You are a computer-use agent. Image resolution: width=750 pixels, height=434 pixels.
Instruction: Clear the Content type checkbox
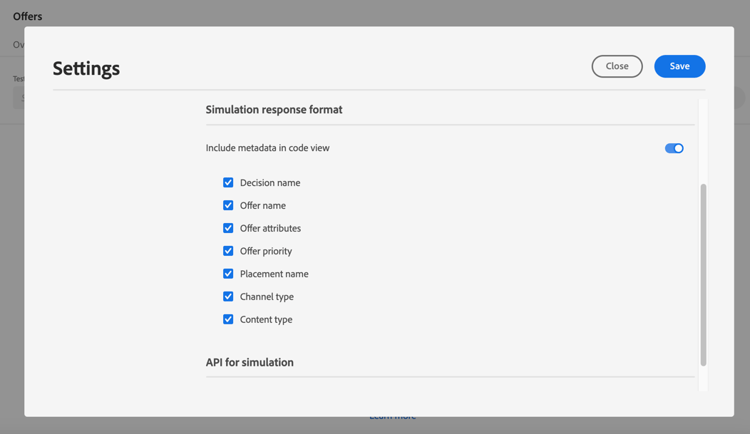click(x=228, y=320)
